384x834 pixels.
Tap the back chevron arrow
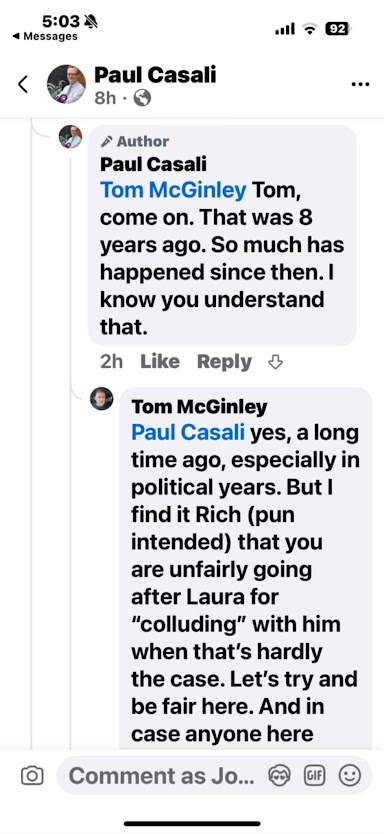point(23,84)
